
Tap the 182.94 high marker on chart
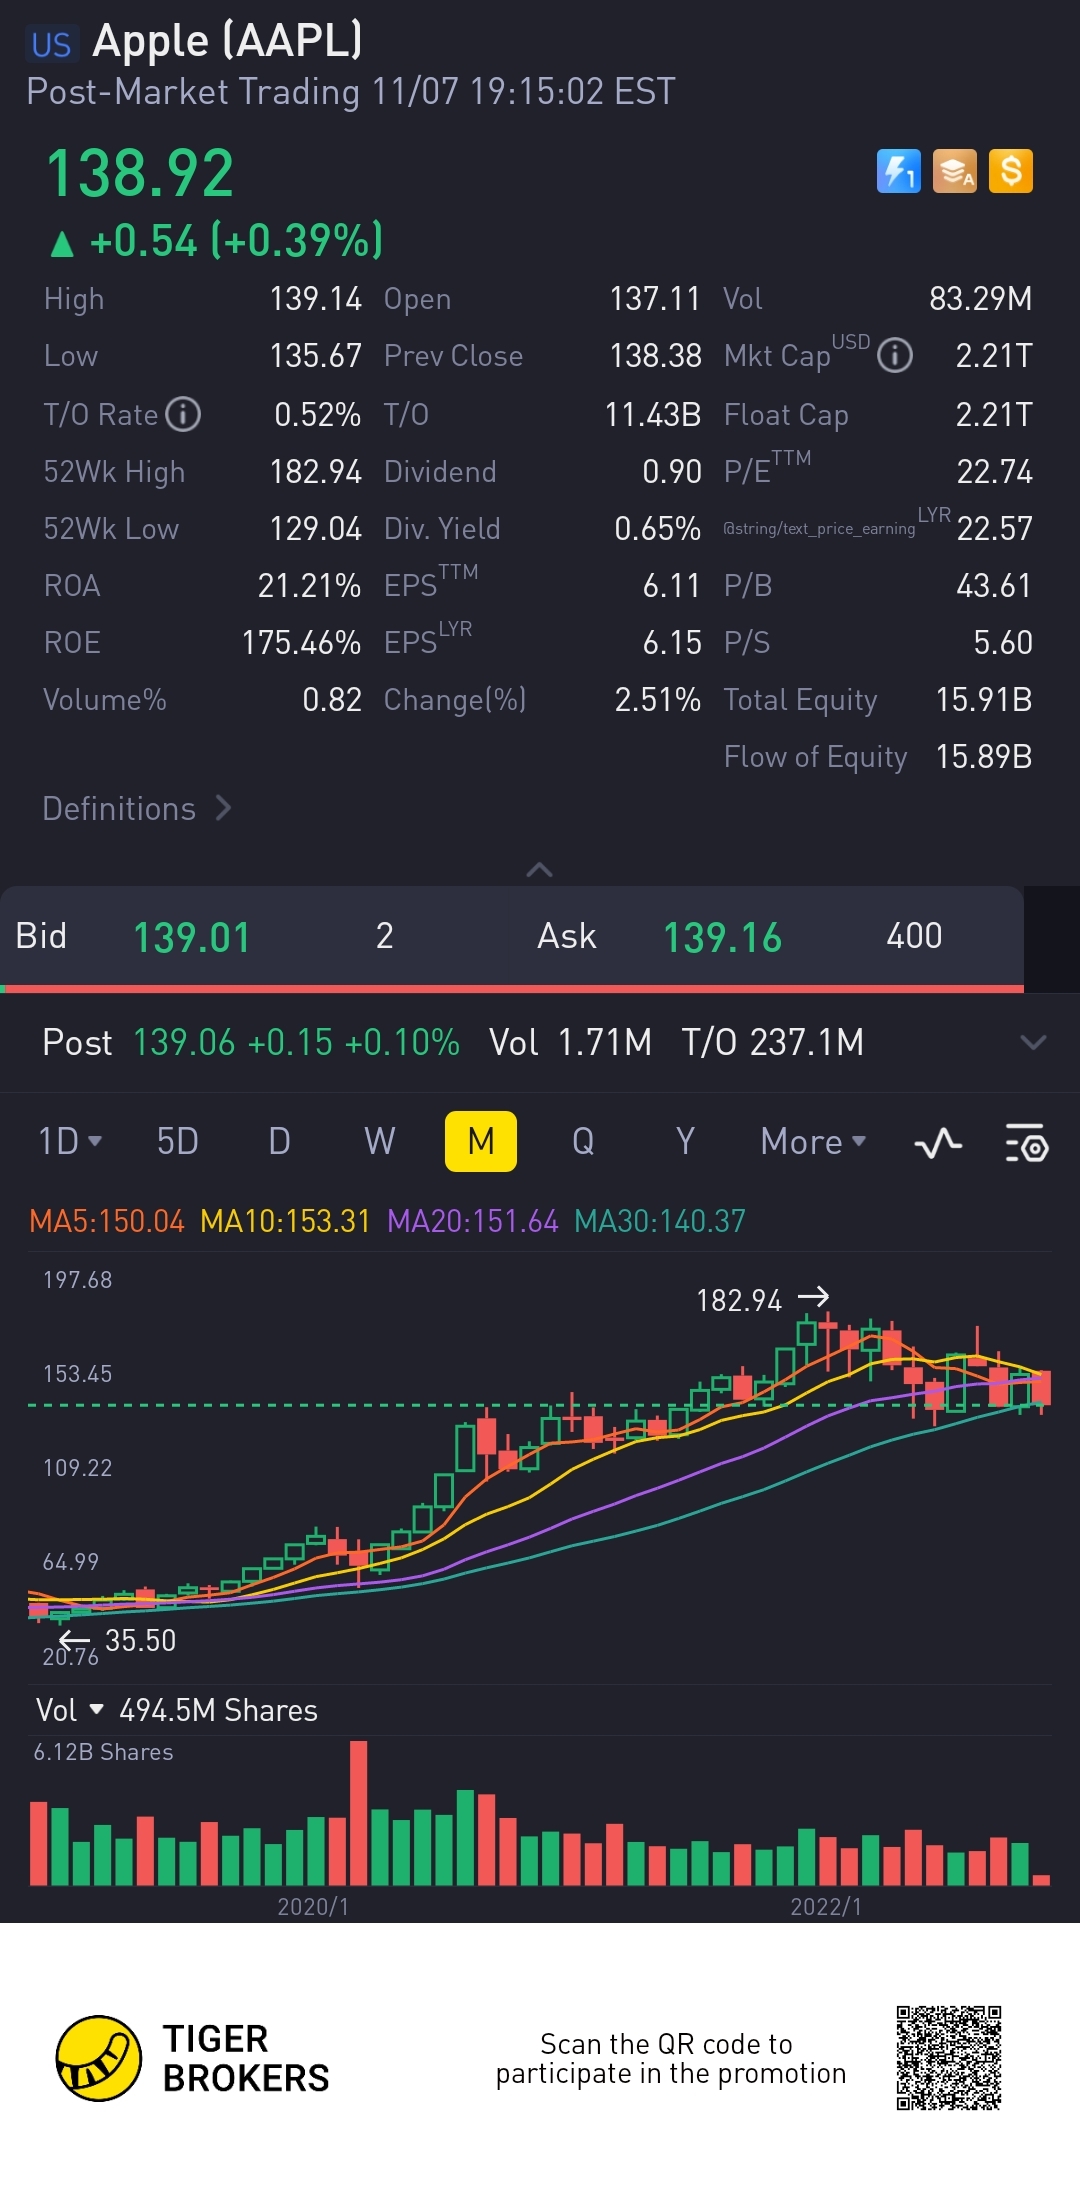pyautogui.click(x=762, y=1299)
